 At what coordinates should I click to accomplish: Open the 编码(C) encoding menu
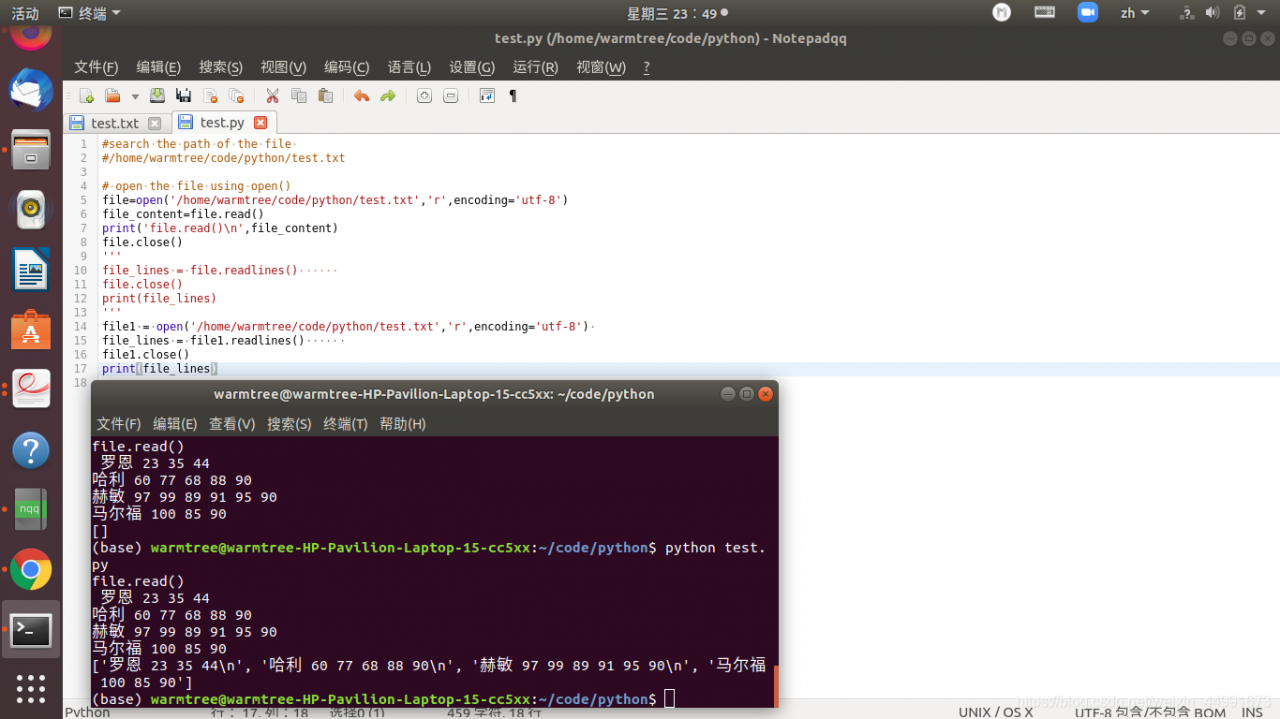347,67
